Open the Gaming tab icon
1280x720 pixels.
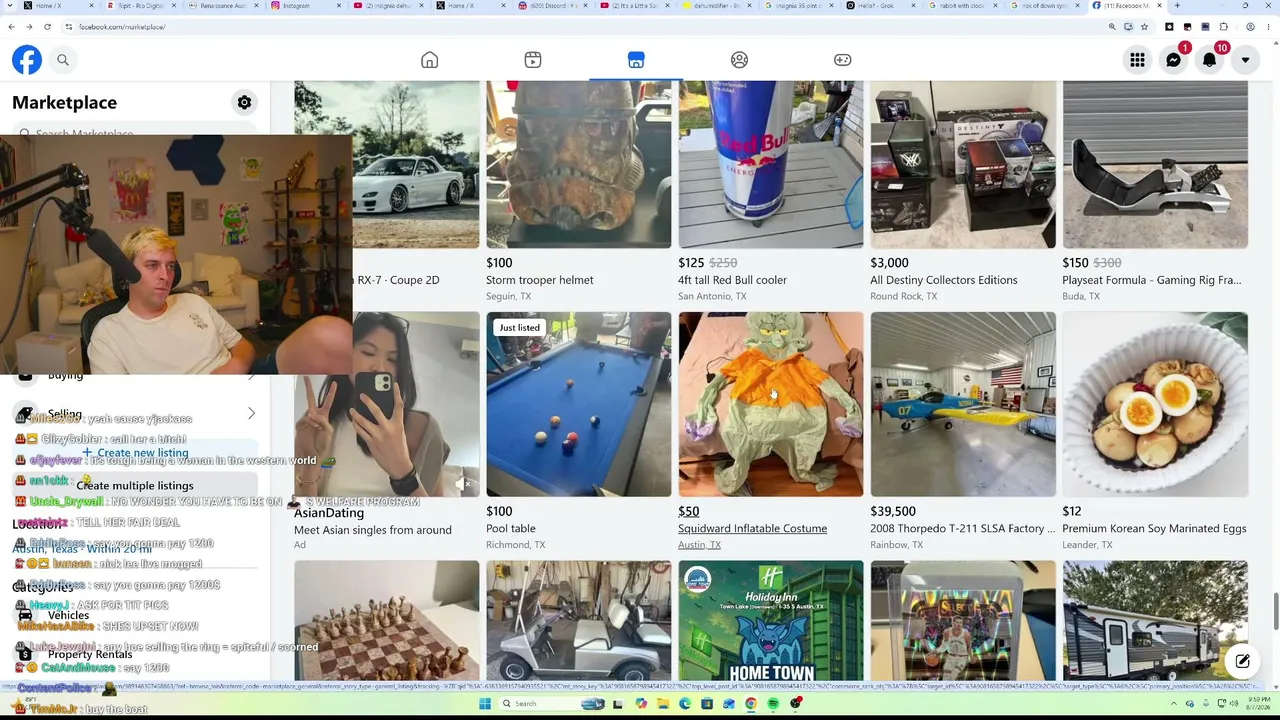tap(843, 60)
